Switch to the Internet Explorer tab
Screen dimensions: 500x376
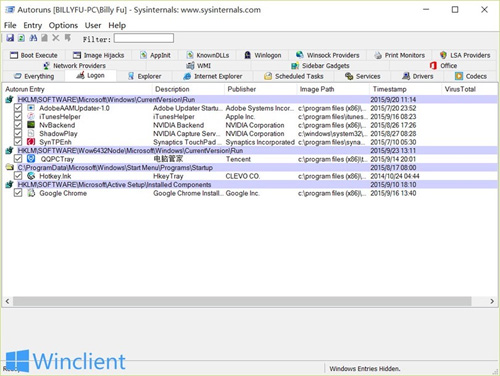(x=213, y=76)
